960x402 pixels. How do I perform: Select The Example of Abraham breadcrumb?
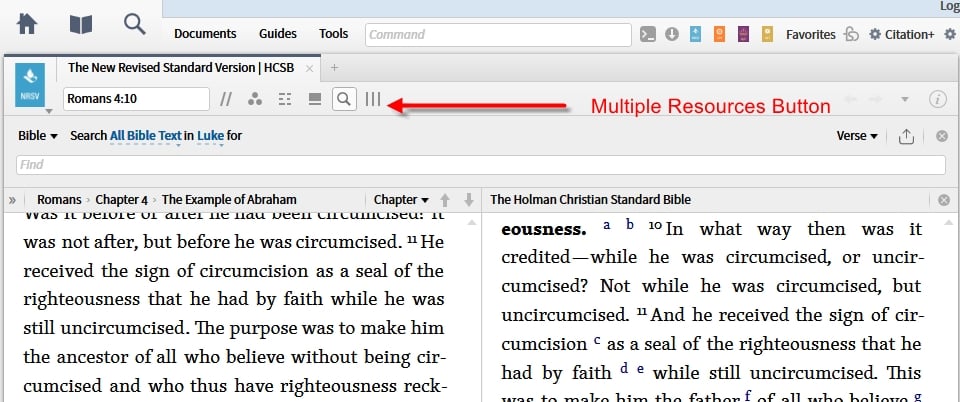click(229, 199)
